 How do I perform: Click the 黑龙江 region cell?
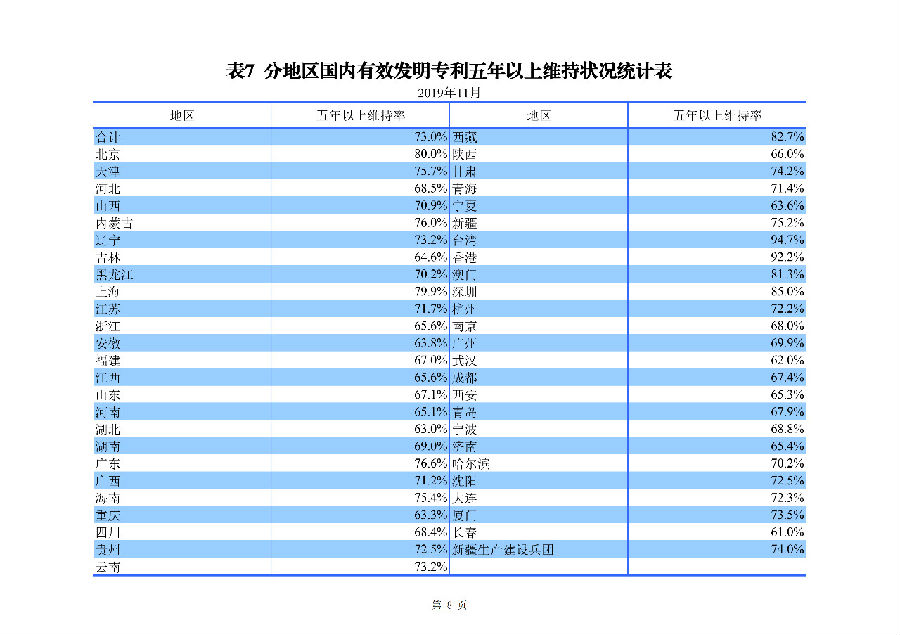pyautogui.click(x=112, y=274)
